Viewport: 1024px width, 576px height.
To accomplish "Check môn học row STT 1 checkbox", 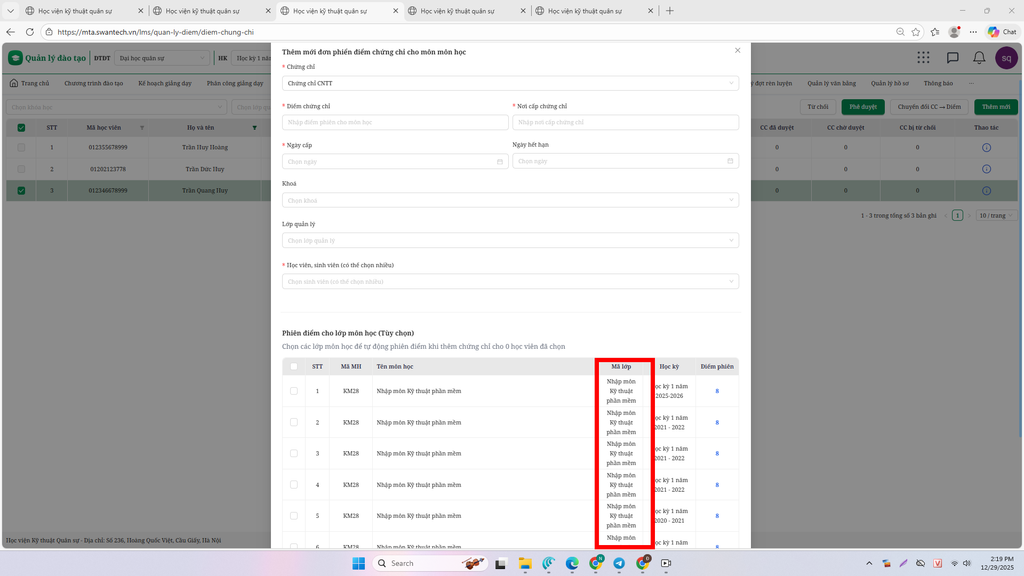I will tap(294, 391).
